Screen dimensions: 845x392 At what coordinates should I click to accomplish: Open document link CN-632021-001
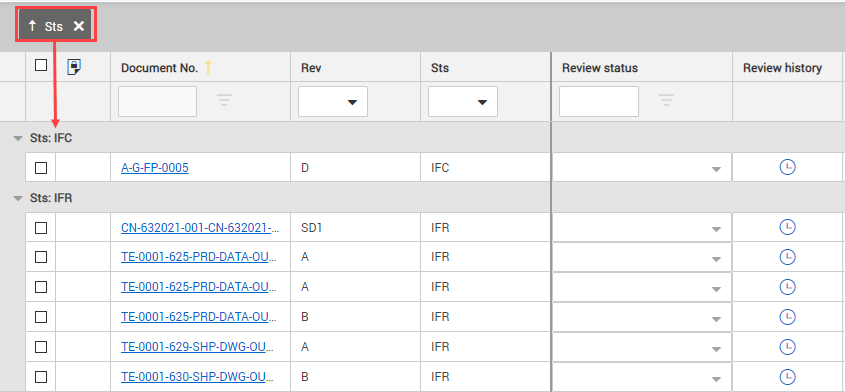[x=200, y=228]
